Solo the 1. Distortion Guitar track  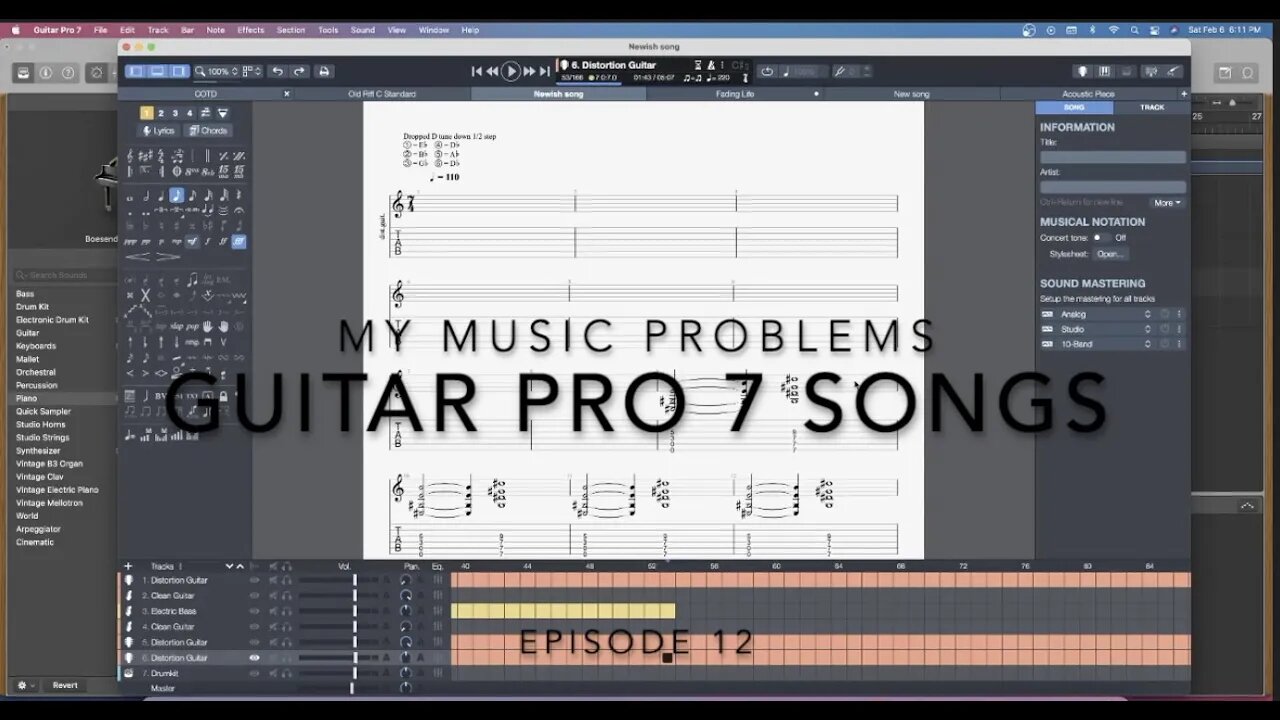pos(287,580)
